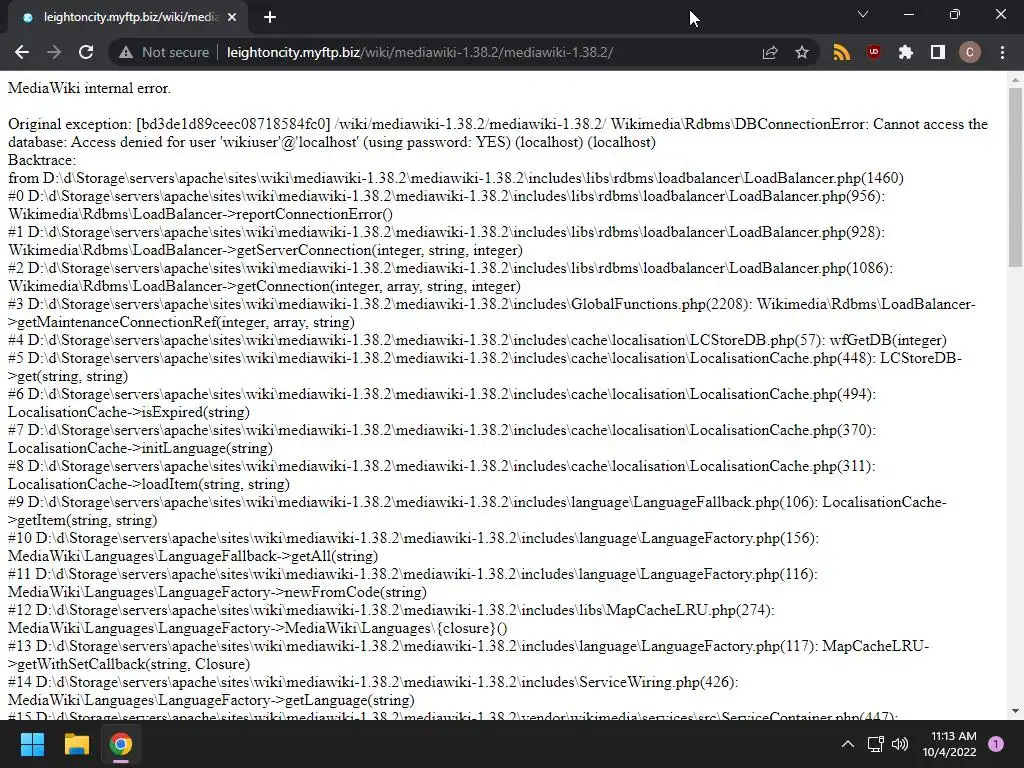Image resolution: width=1024 pixels, height=768 pixels.
Task: Select the leightoncity.myftp.biz wiki tab
Action: tap(128, 18)
